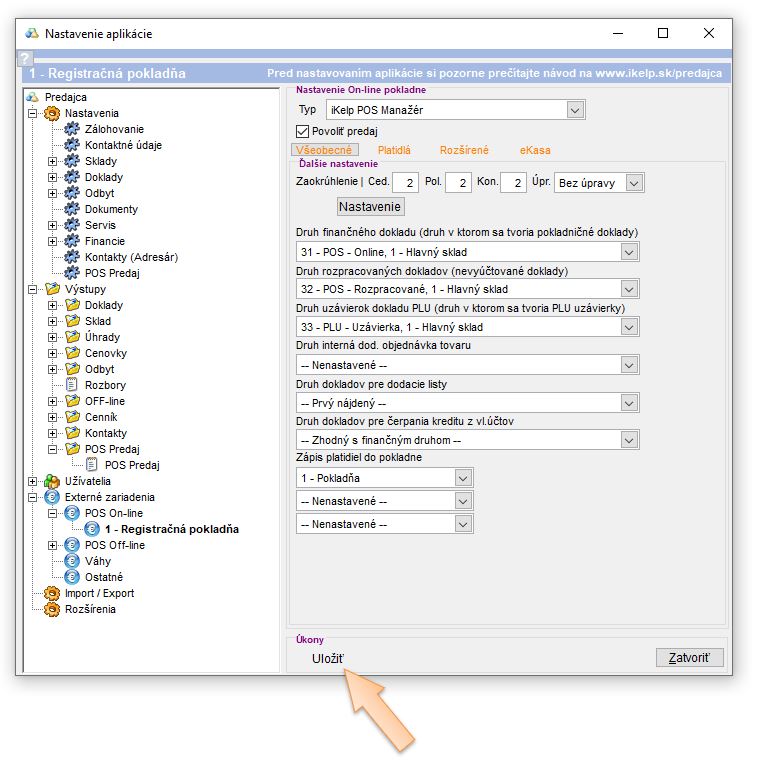This screenshot has width=759, height=774.
Task: Expand the POS Off-line tree node
Action: [x=53, y=545]
